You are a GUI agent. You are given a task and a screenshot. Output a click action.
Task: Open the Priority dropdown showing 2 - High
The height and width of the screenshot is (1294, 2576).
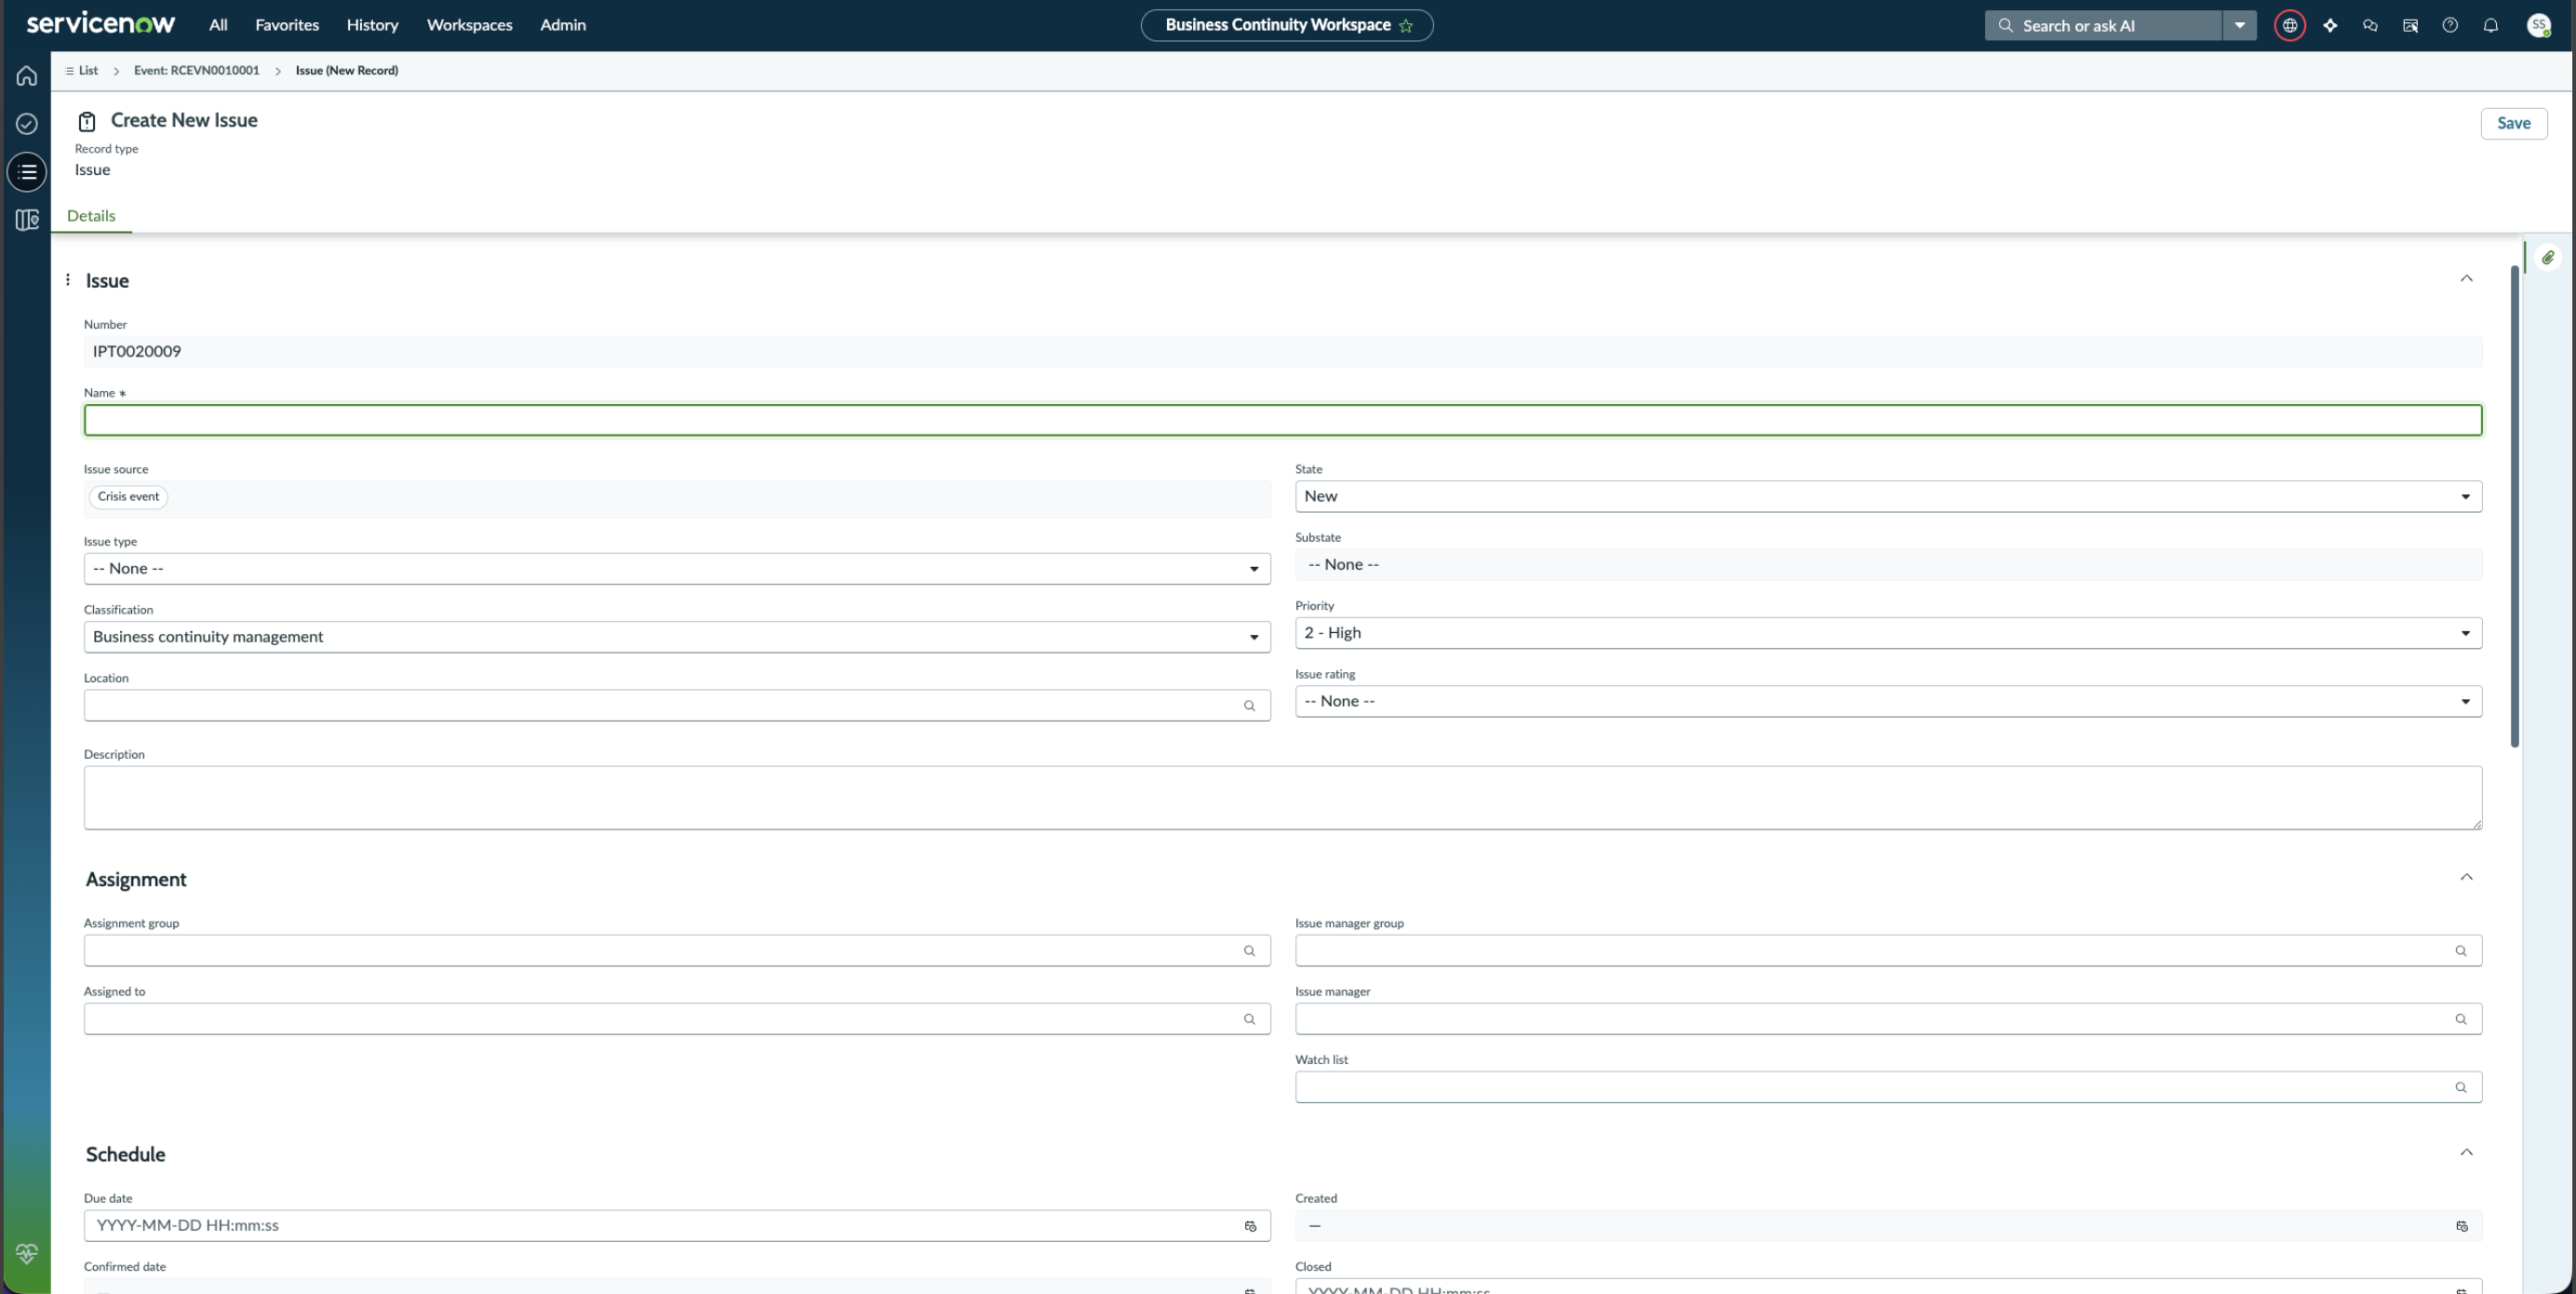pos(1888,633)
